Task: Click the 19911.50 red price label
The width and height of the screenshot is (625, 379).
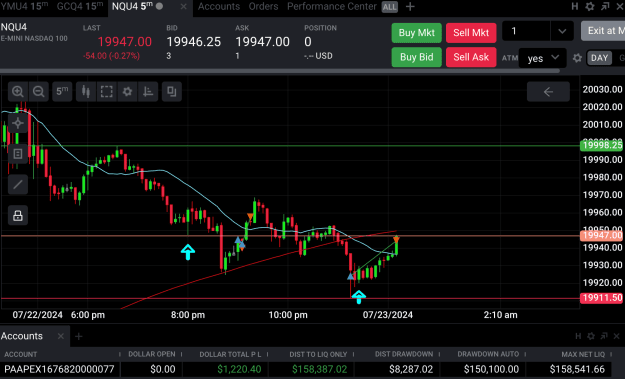Action: 601,298
